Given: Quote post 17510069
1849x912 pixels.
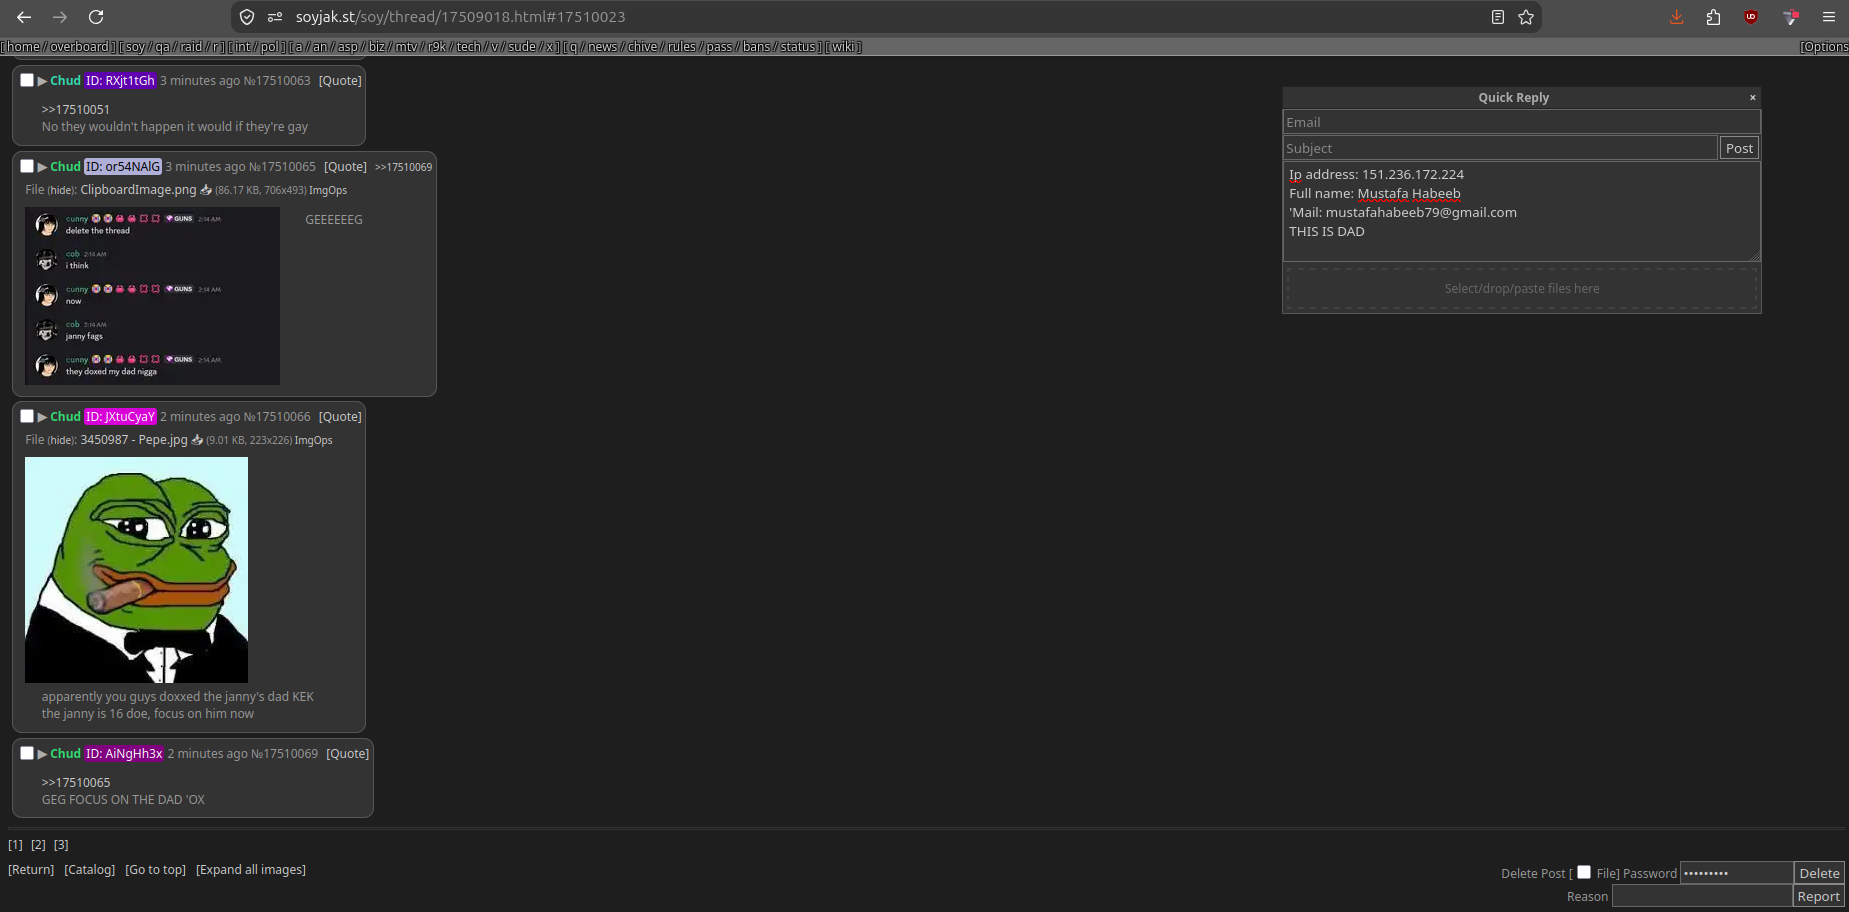Looking at the screenshot, I should (x=348, y=754).
